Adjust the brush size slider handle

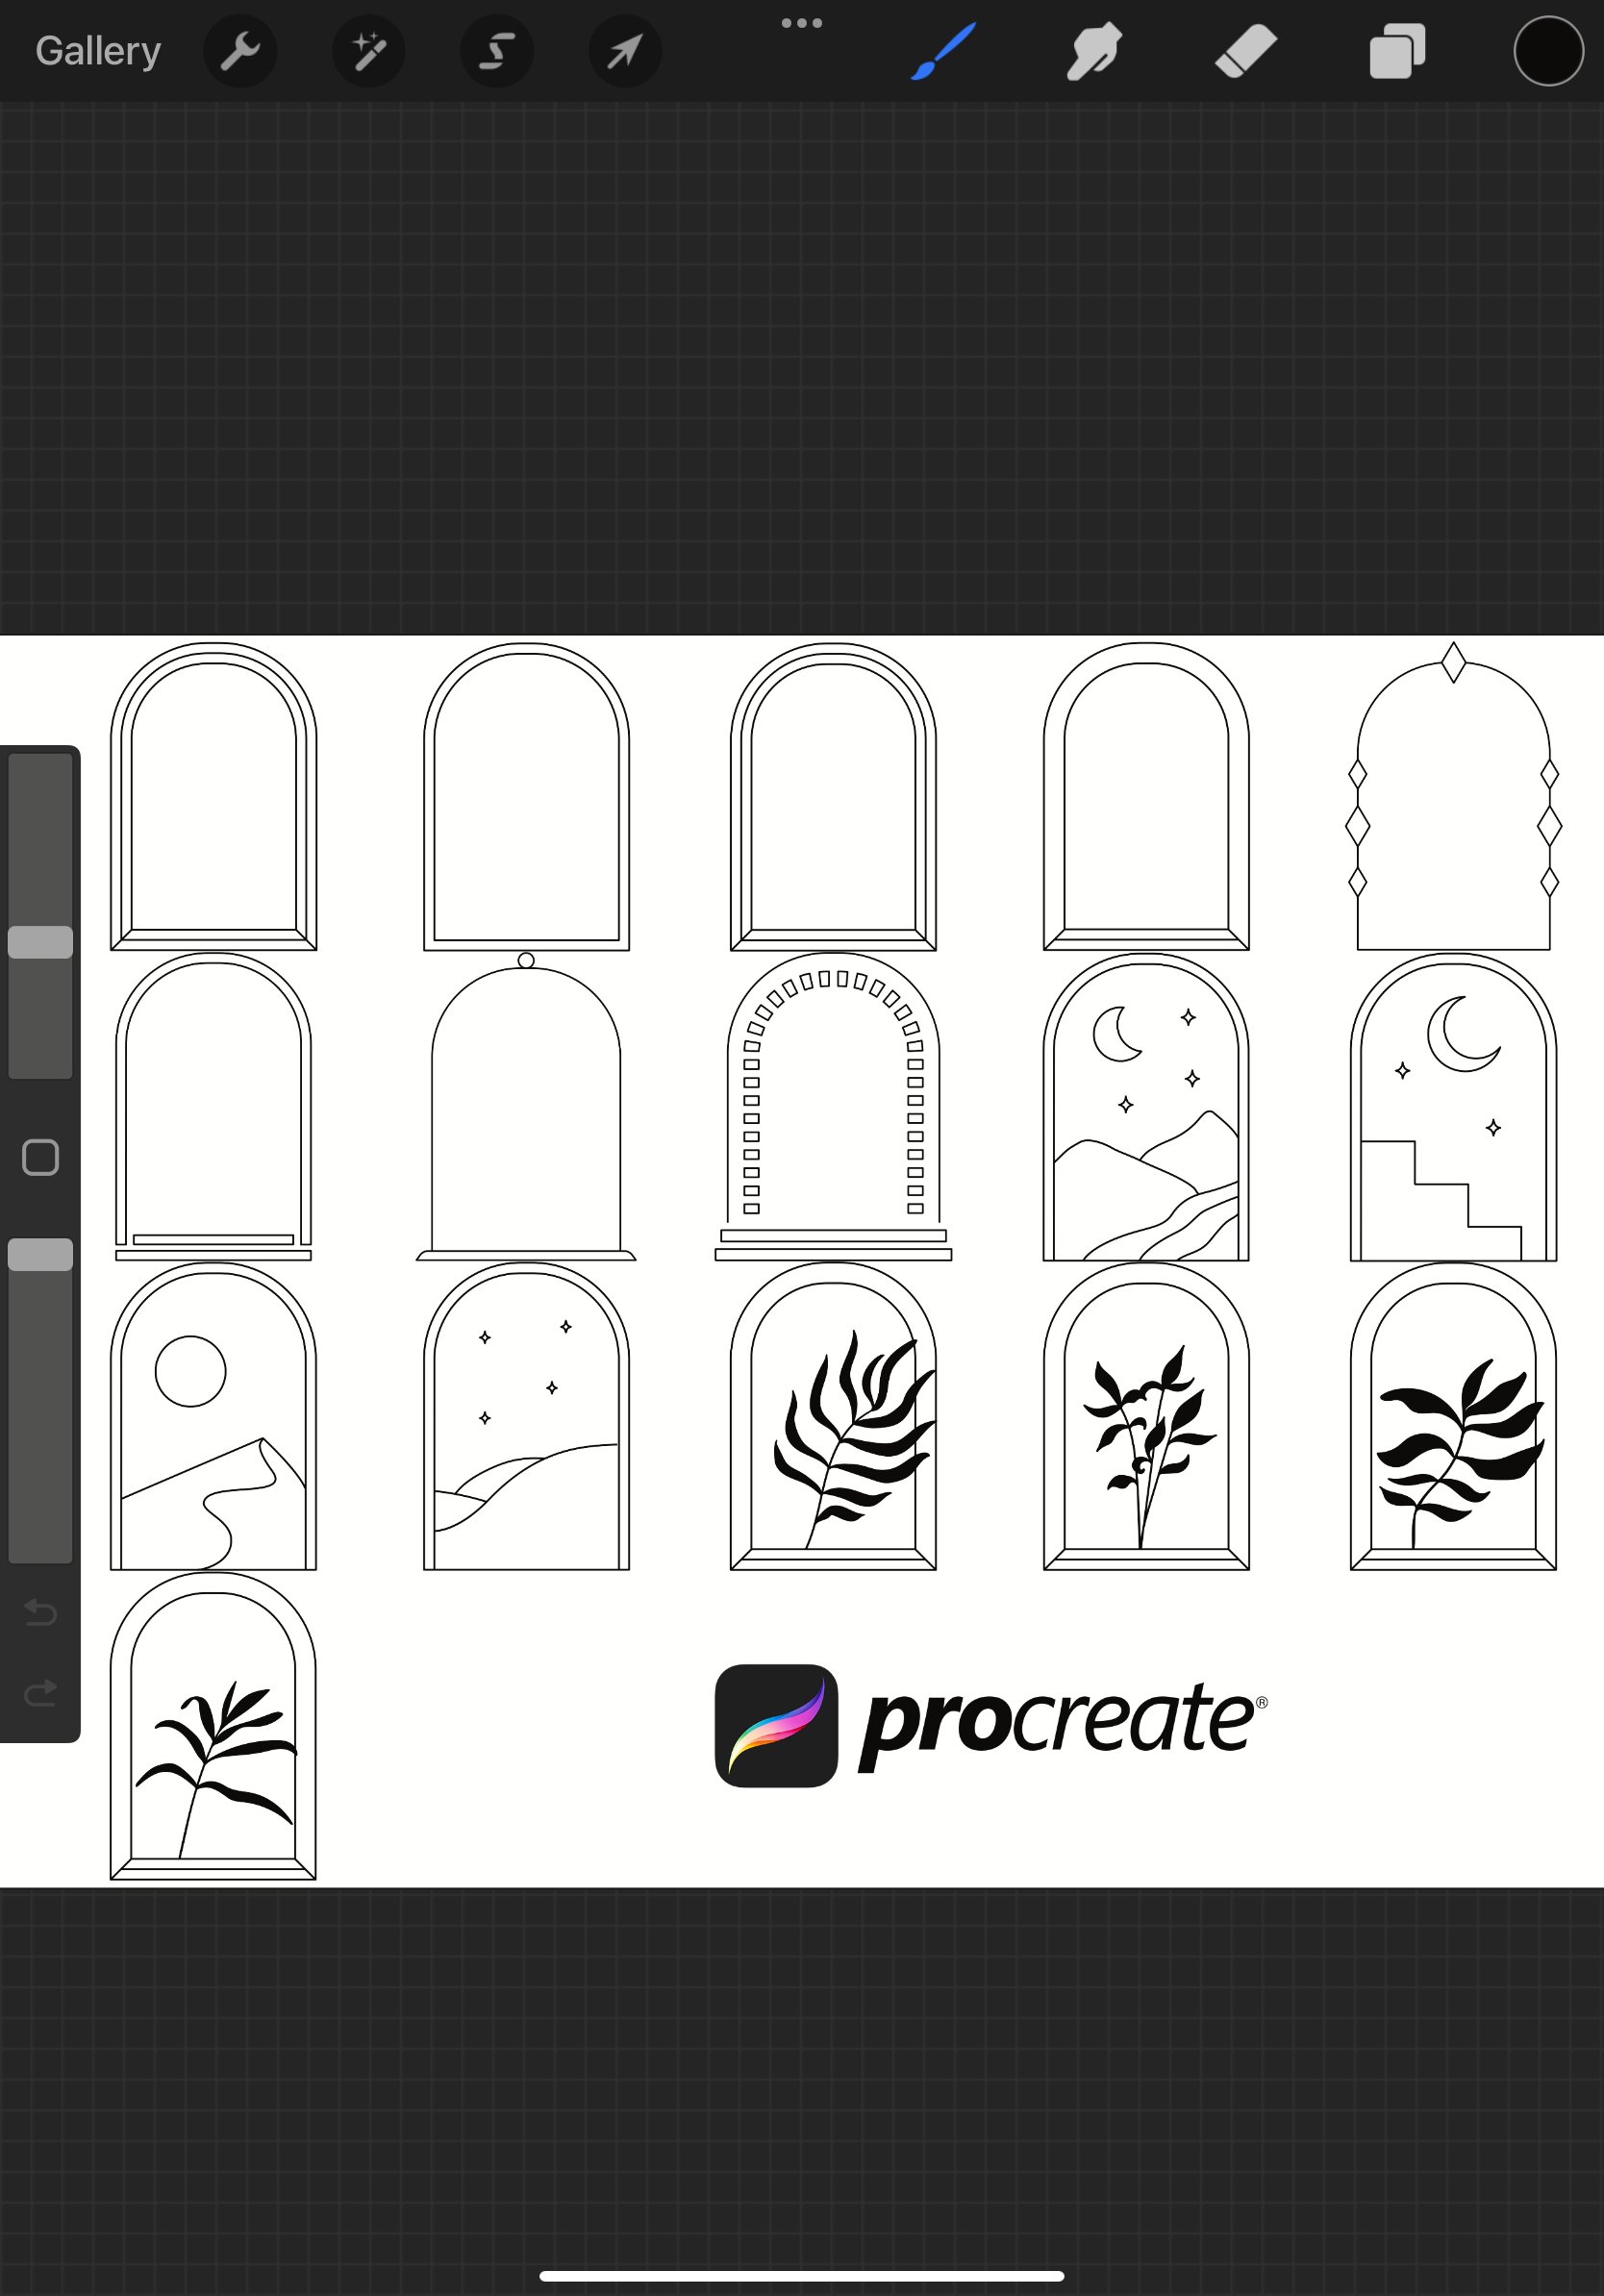tap(40, 942)
